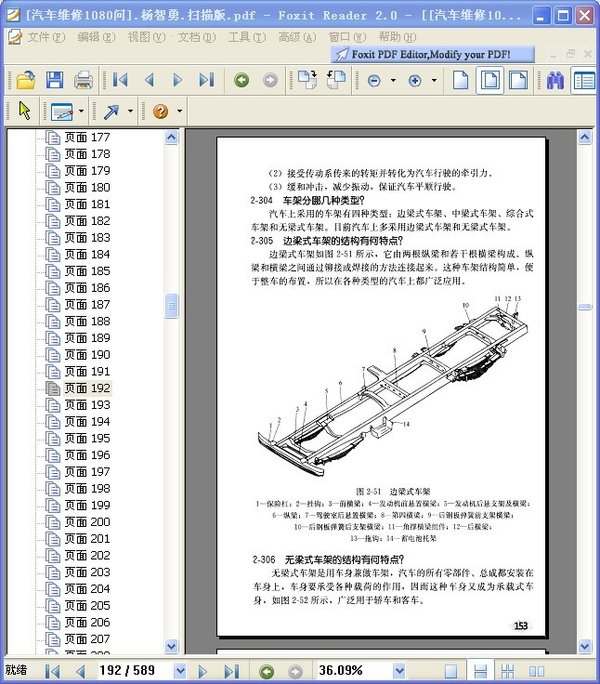Select 页面 185 in the page list
Viewport: 600px width, 684px height.
(x=87, y=271)
